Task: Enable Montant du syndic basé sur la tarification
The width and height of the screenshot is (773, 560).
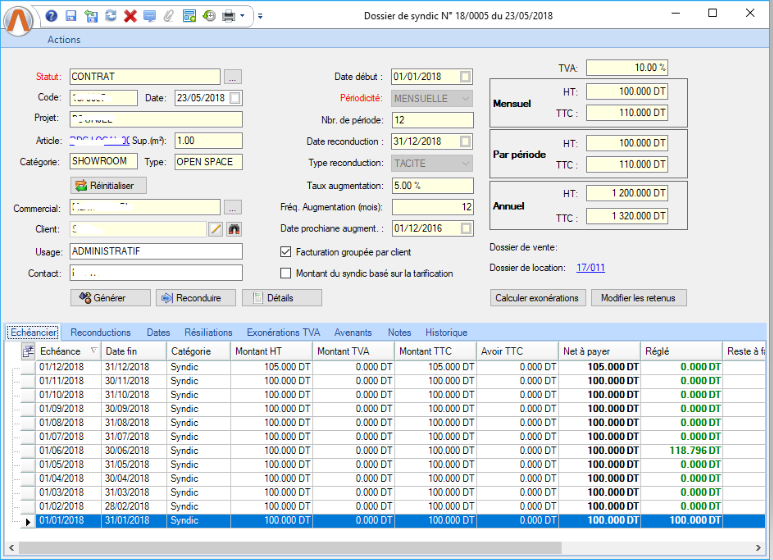Action: pyautogui.click(x=286, y=273)
